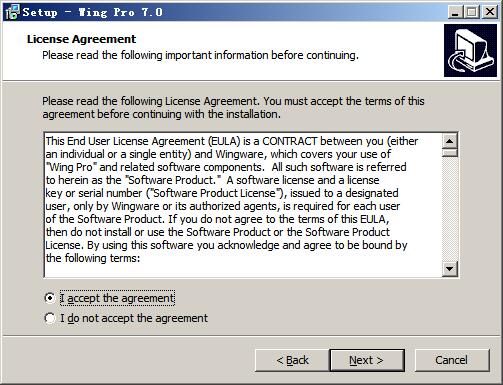Close the Setup - Wing Pro window

coord(490,12)
